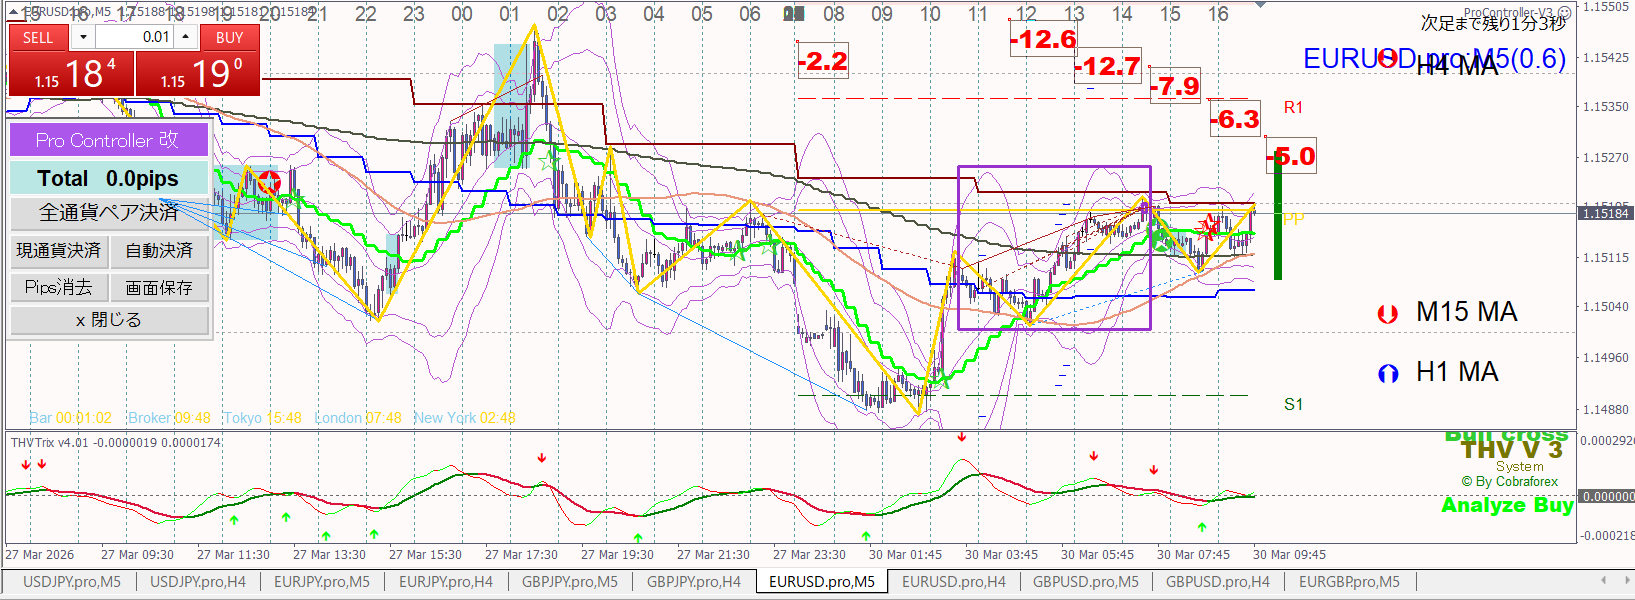Click the red circle icon beside H4 MA

(1388, 58)
